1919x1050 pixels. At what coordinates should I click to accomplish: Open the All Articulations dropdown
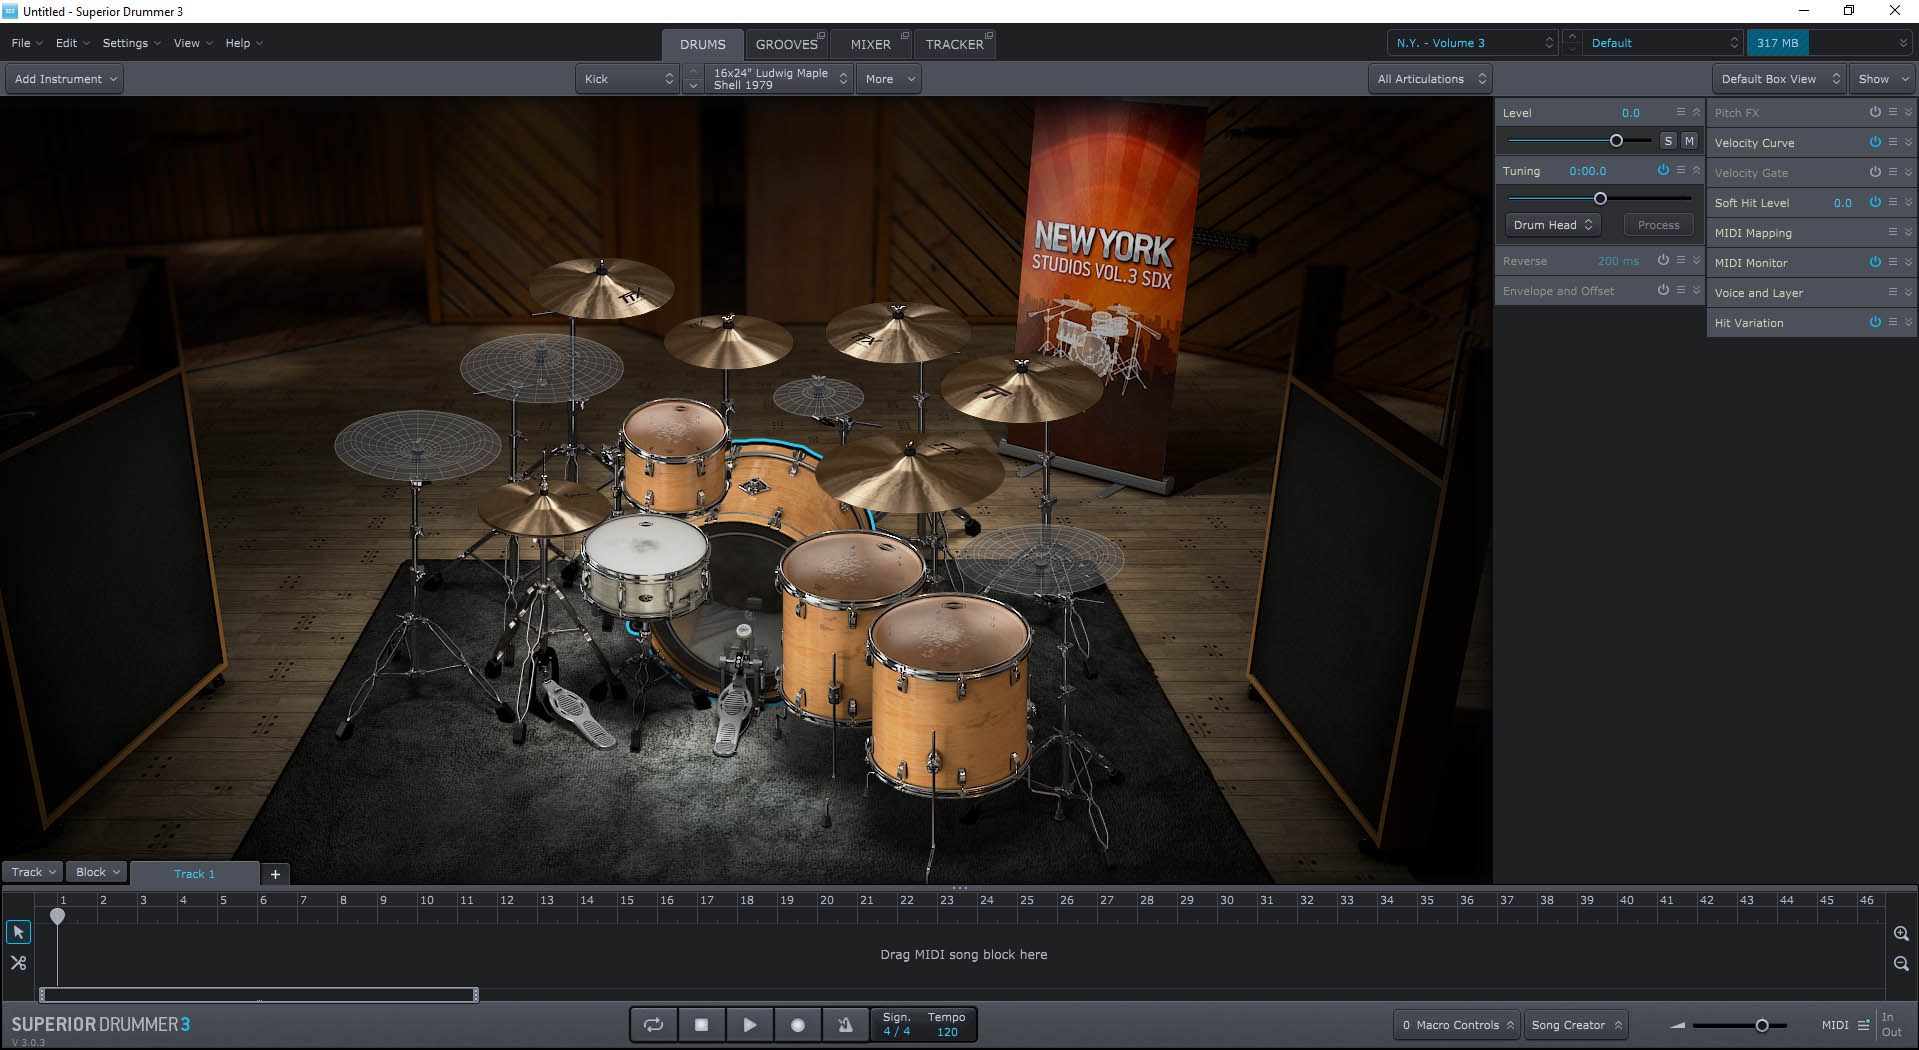coord(1430,79)
